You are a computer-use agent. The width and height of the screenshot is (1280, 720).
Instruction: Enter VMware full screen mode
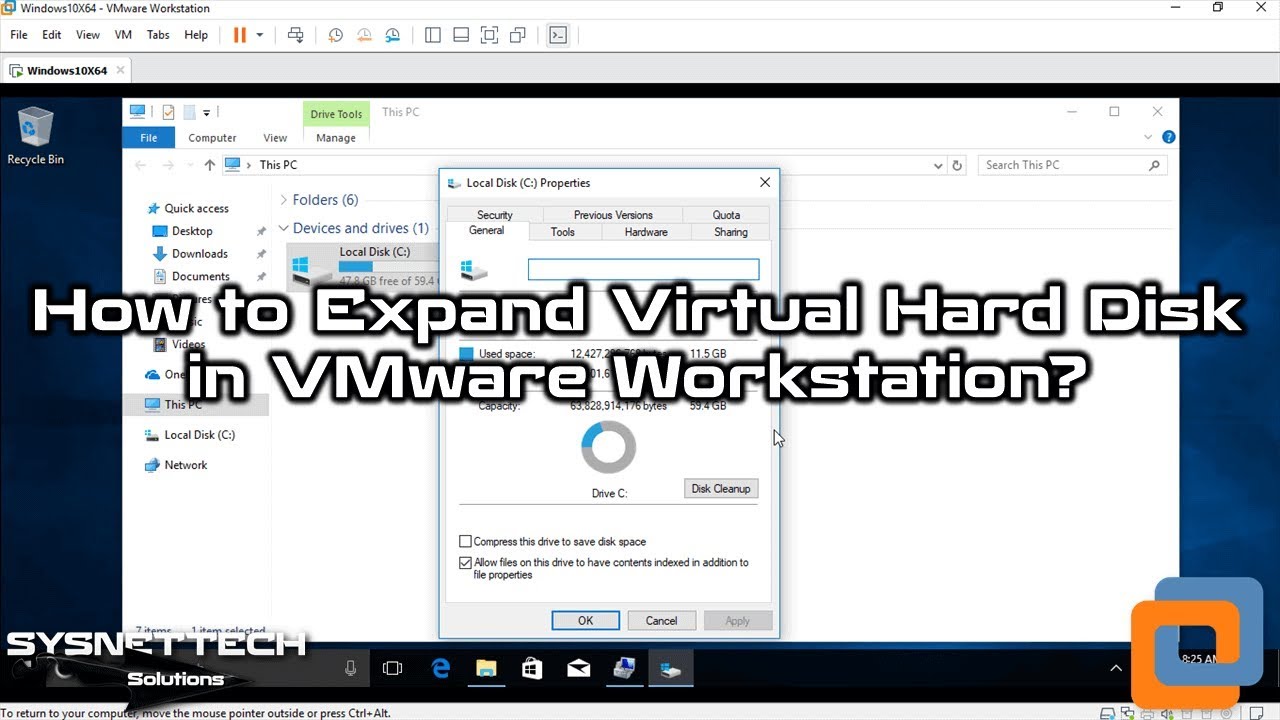pyautogui.click(x=489, y=34)
